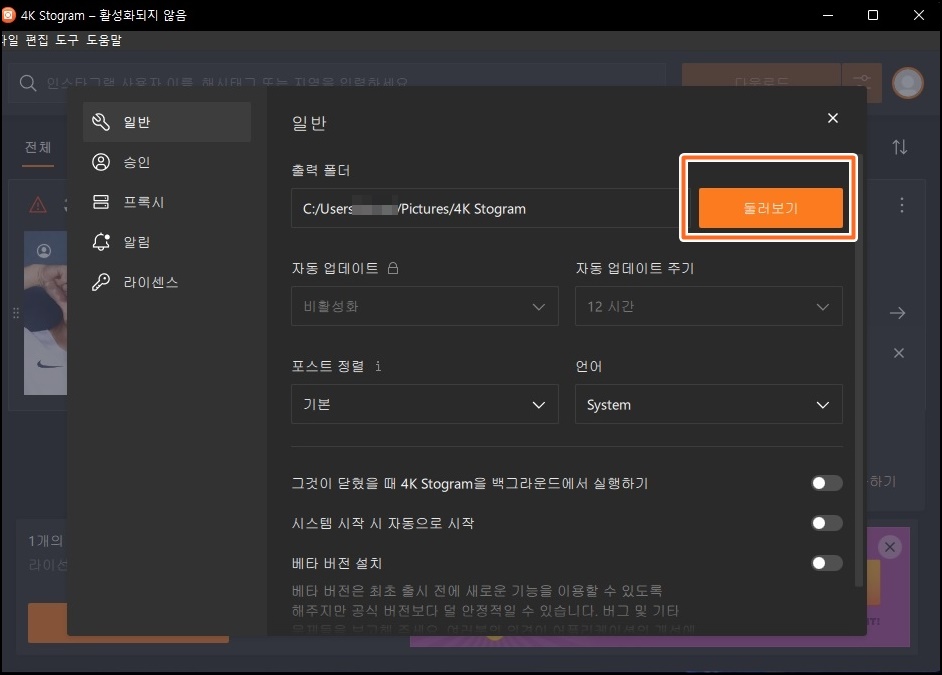Click the search magnifier icon

tap(28, 83)
